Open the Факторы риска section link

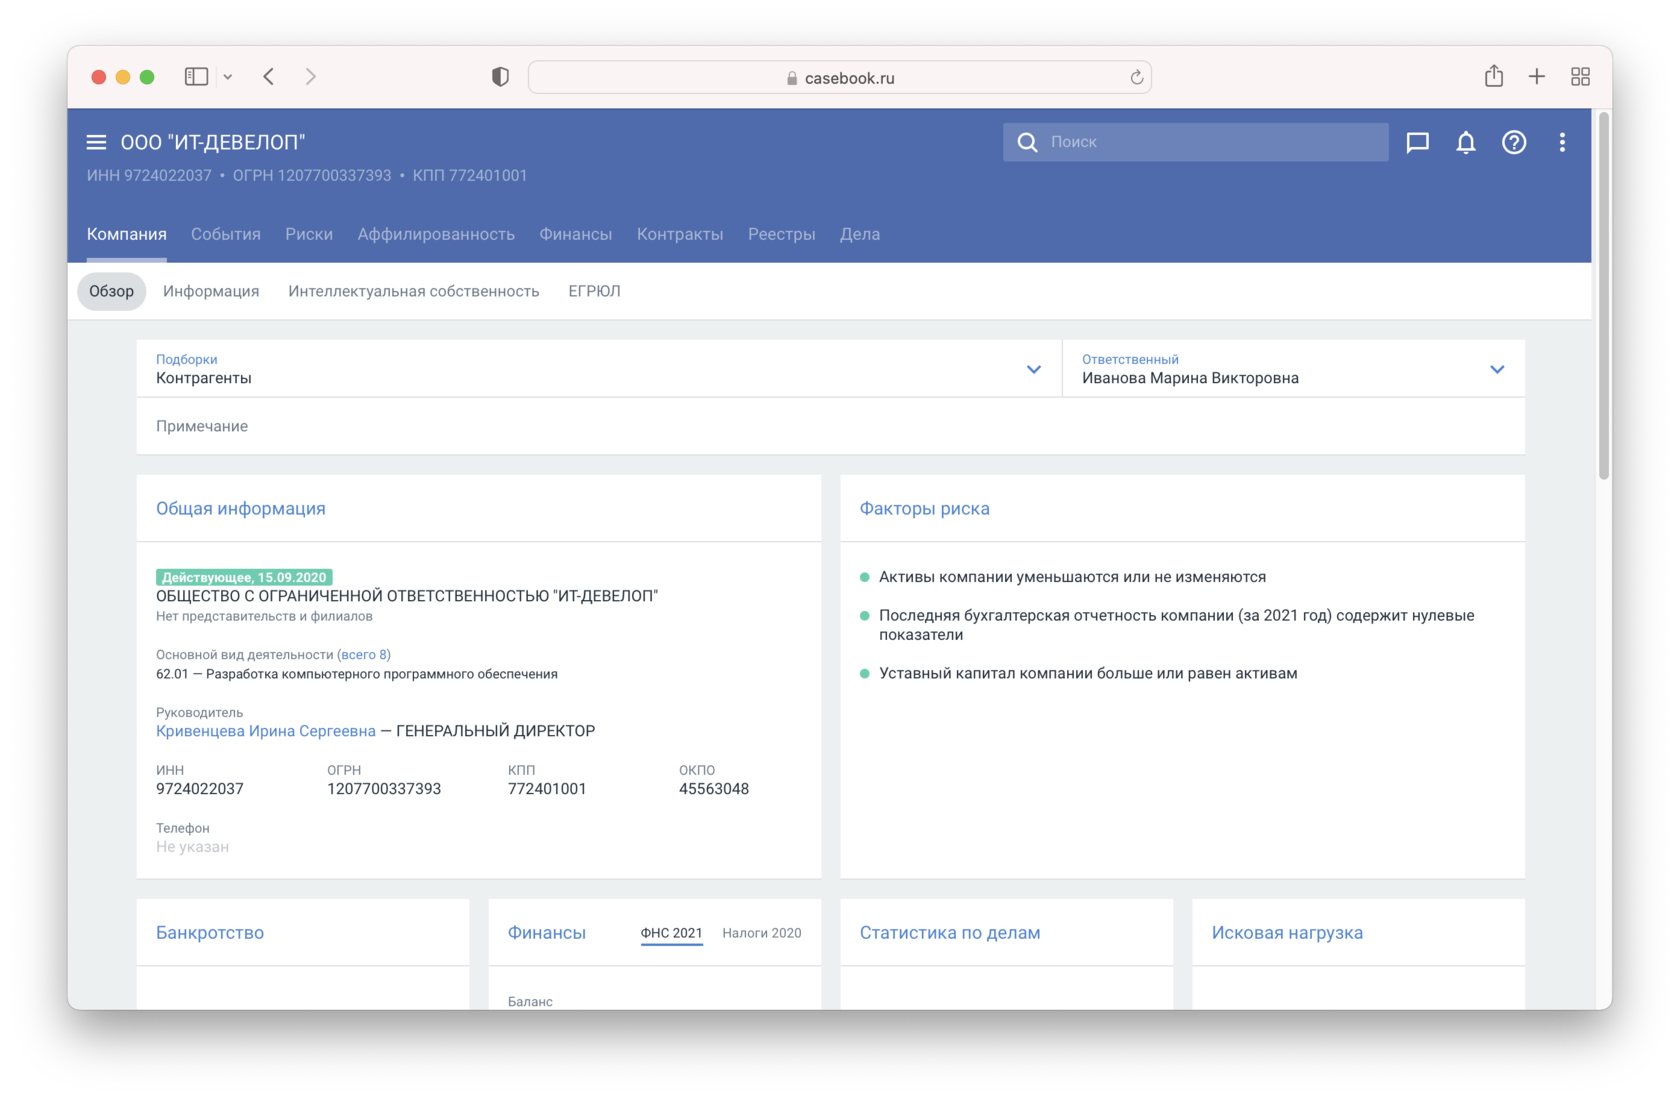[x=925, y=508]
